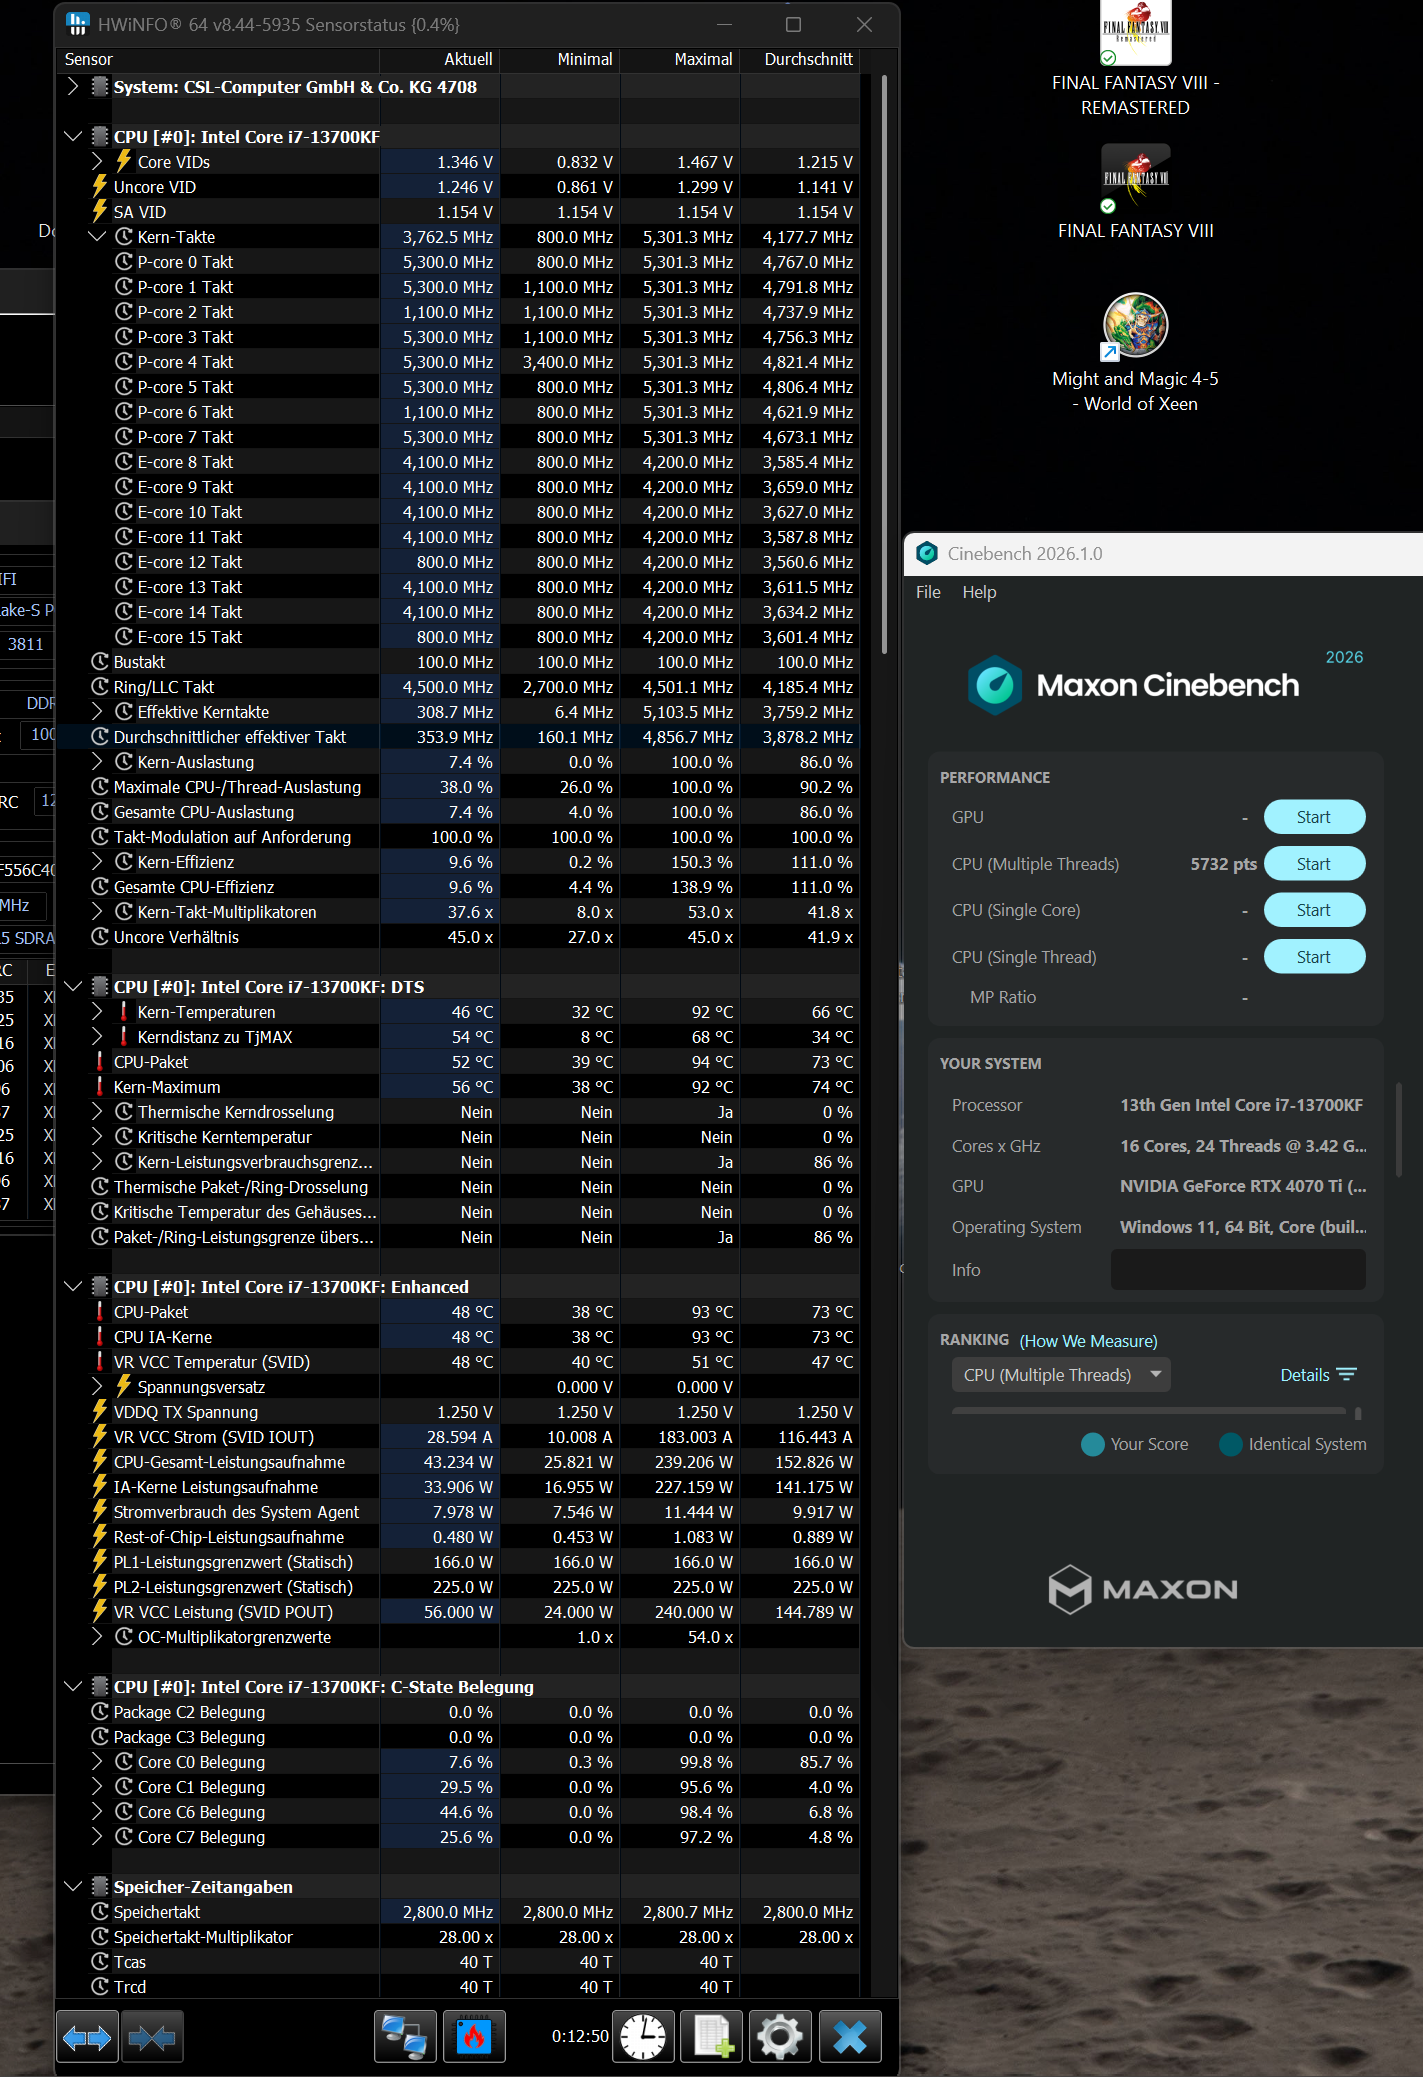Click the lightning icon next to Uncore VID
The width and height of the screenshot is (1423, 2077).
[x=100, y=186]
